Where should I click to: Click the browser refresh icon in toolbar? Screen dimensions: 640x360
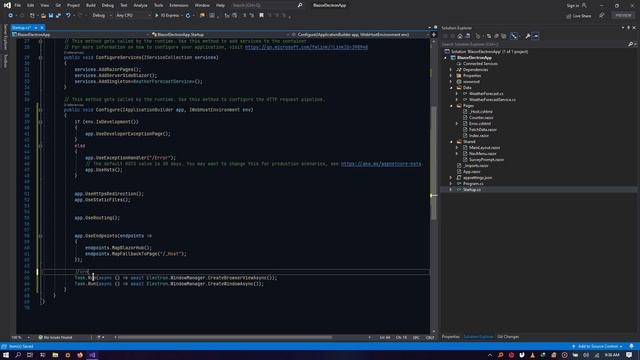(x=188, y=16)
